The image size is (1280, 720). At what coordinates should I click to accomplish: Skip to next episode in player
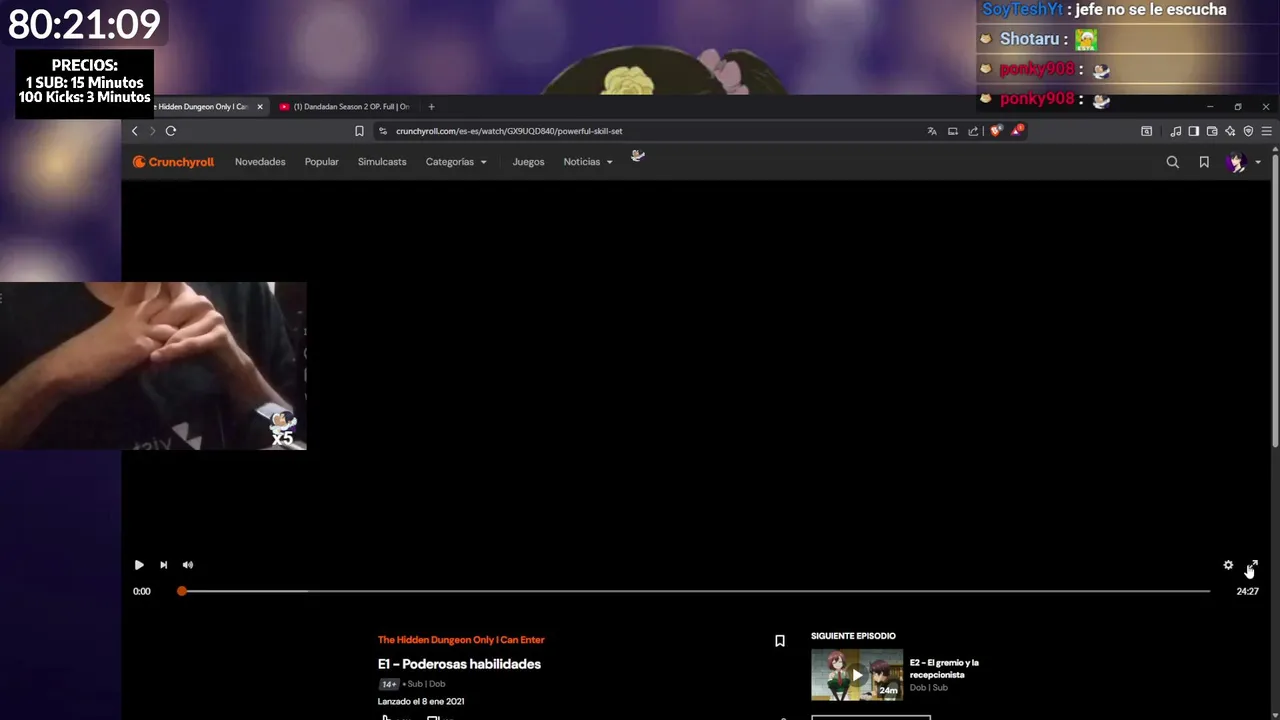tap(164, 565)
